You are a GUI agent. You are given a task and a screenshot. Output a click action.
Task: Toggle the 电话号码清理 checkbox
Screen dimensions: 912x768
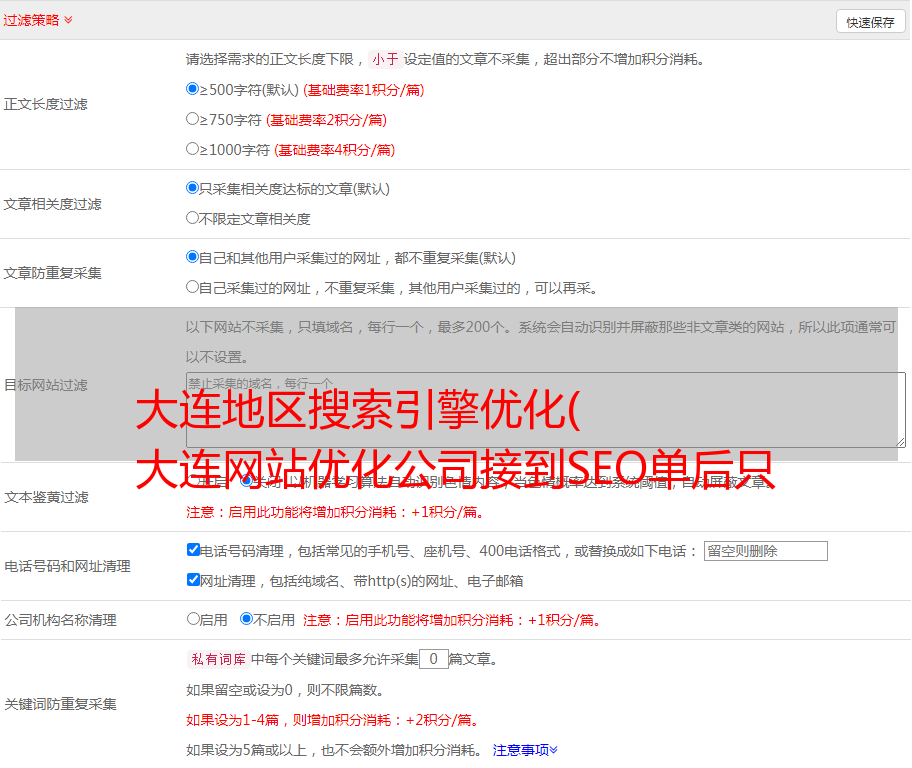[x=193, y=550]
